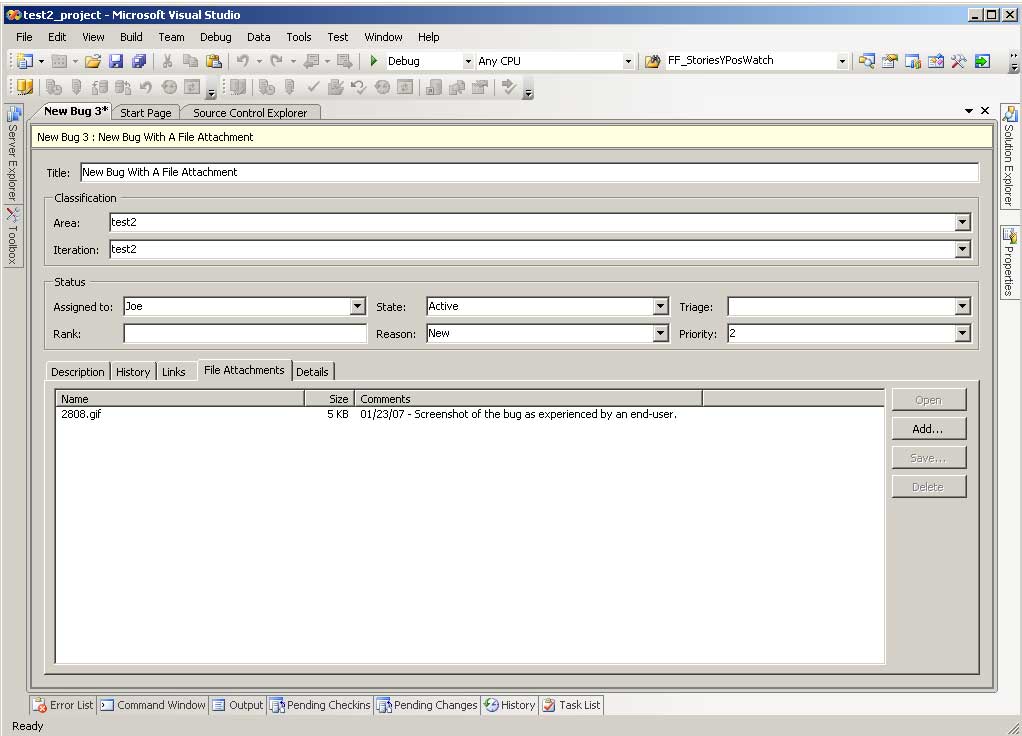Switch to the Start Page tab
This screenshot has width=1022, height=736.
(x=145, y=113)
